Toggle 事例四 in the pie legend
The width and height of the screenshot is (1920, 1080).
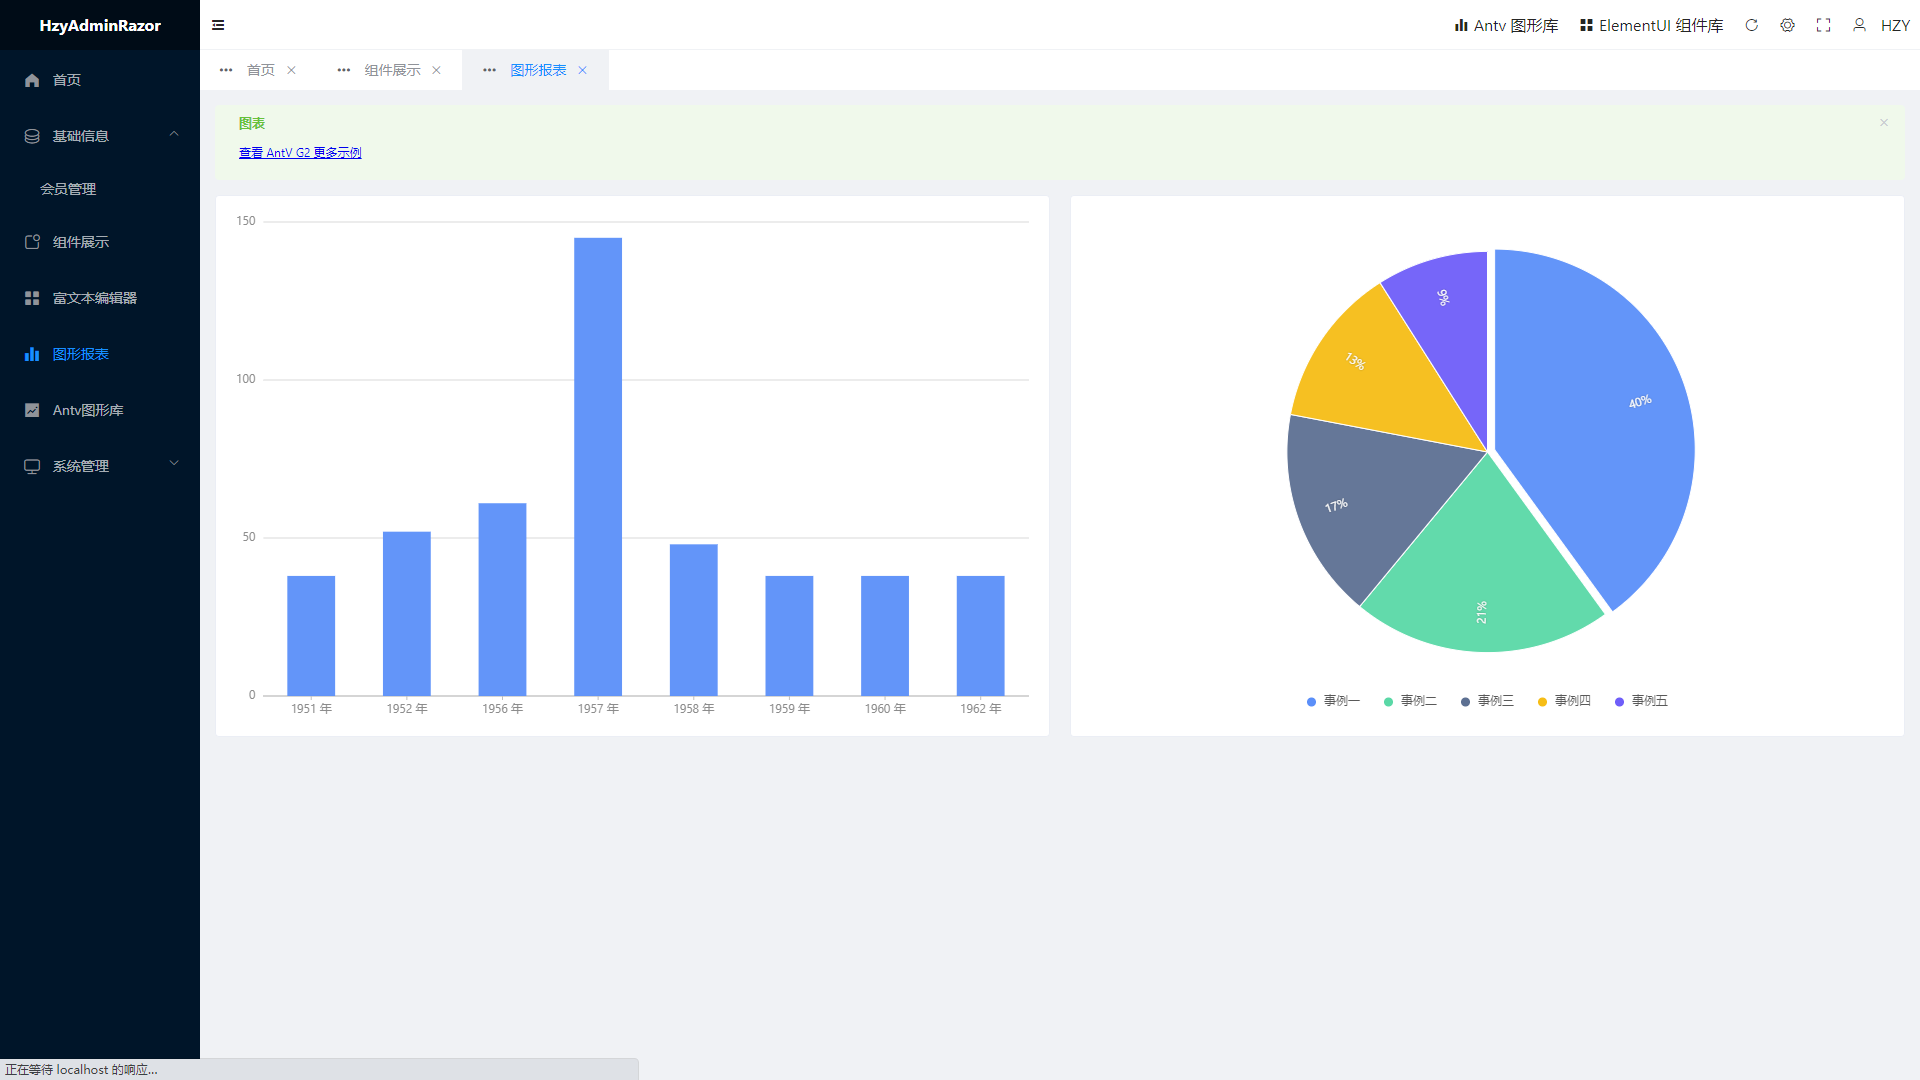click(x=1564, y=701)
